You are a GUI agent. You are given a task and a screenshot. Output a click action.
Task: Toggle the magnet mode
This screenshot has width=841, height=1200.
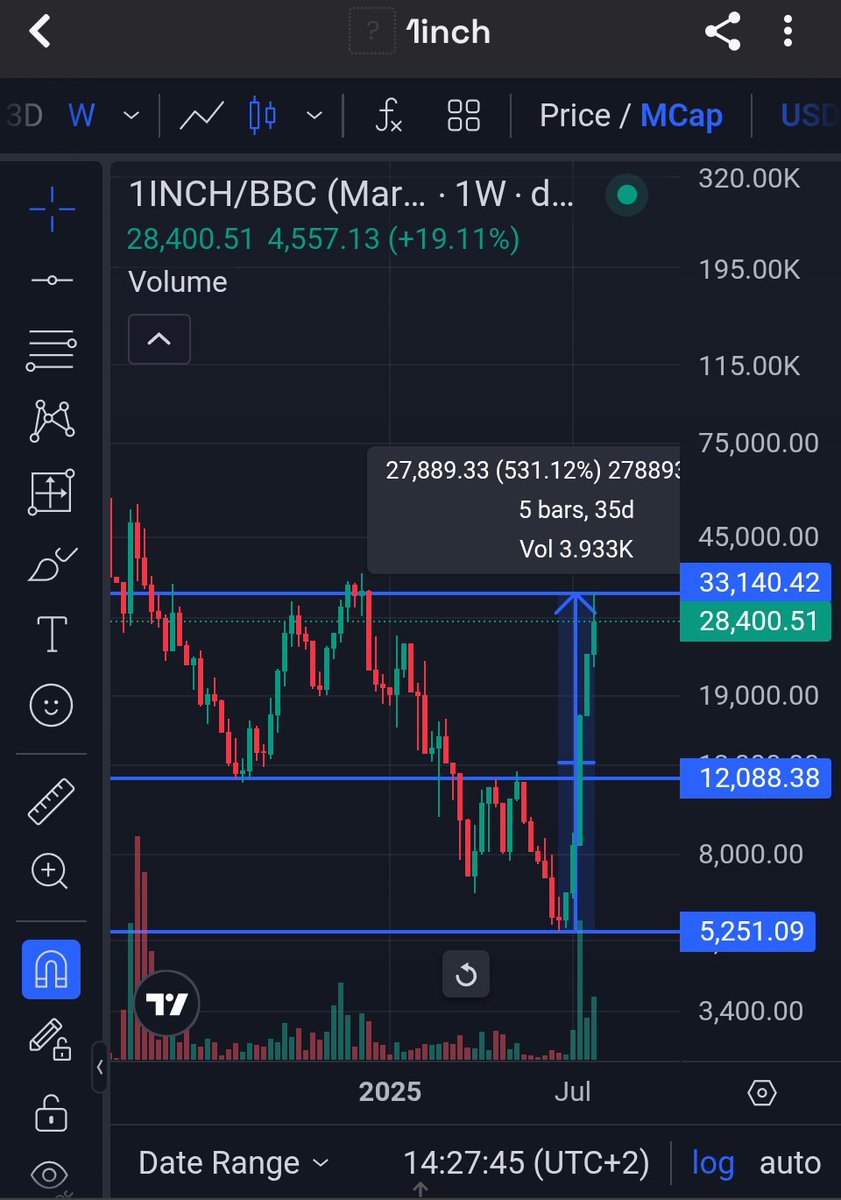51,969
